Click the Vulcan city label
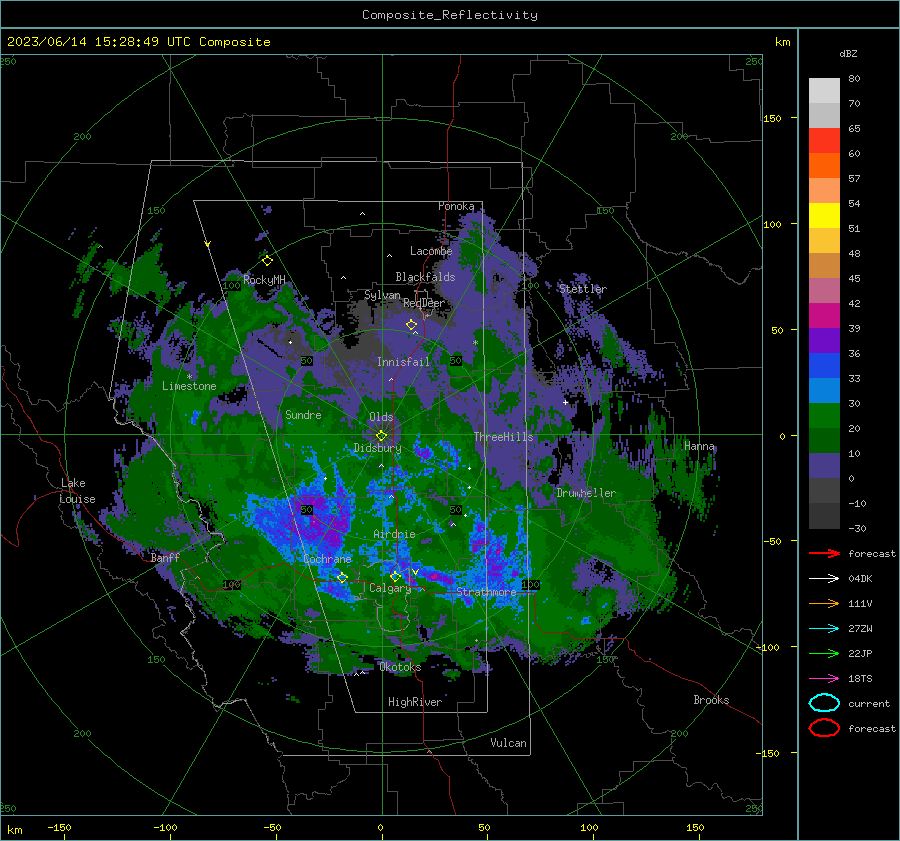The image size is (900, 841). pos(508,743)
